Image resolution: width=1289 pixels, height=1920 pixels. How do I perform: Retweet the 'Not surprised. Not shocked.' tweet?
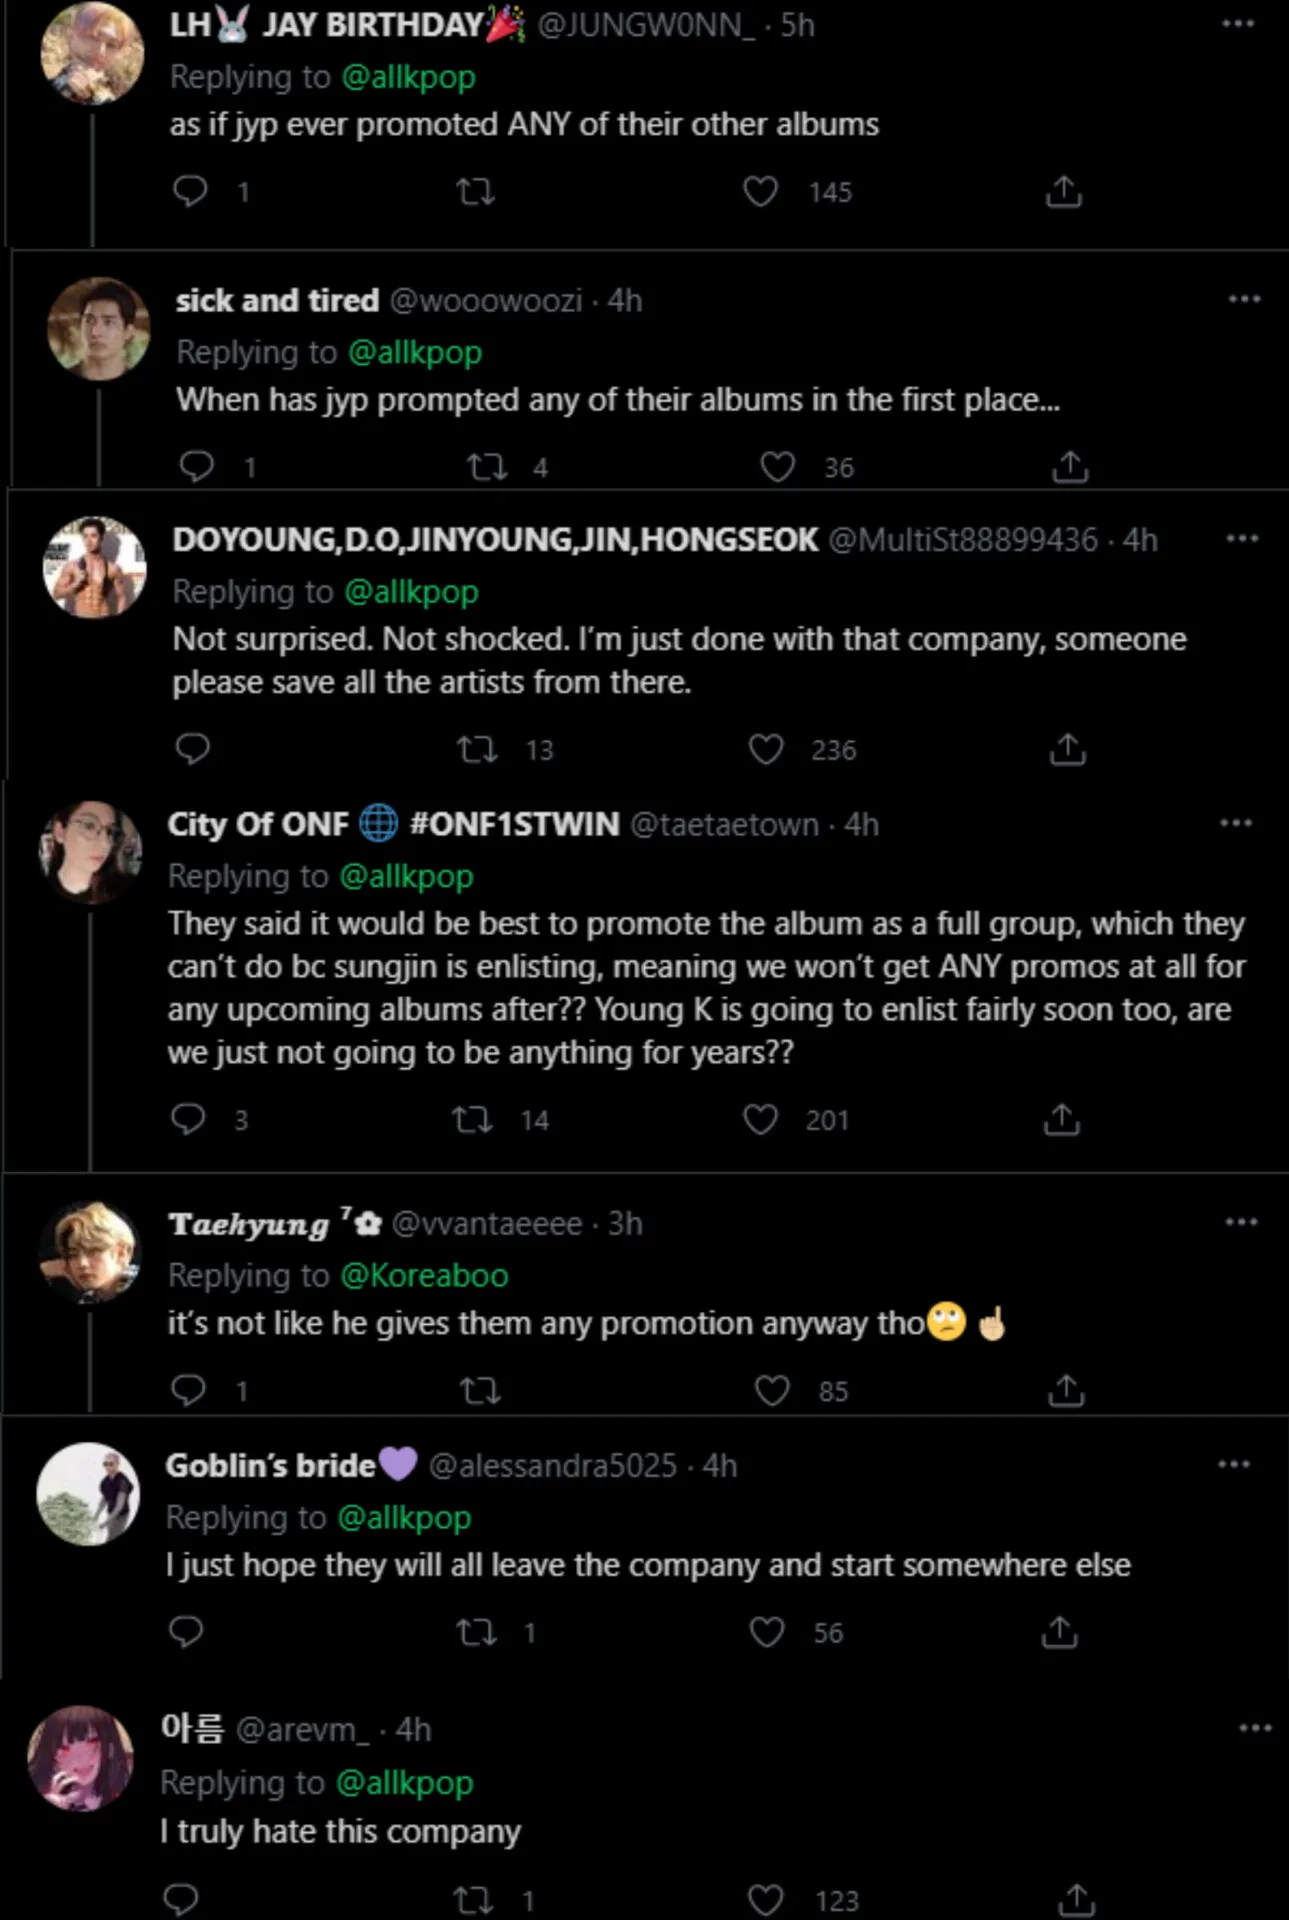click(477, 750)
